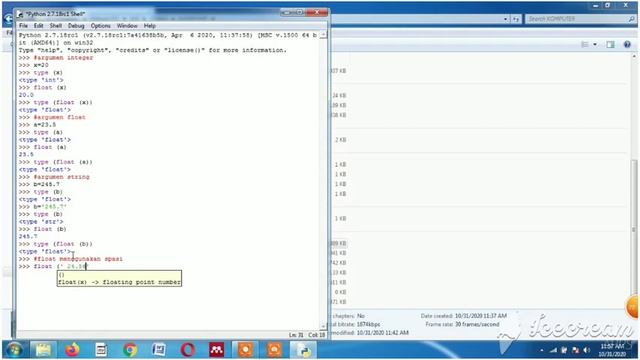Click the '20.0' output line
Image resolution: width=640 pixels, height=360 pixels.
tap(26, 95)
